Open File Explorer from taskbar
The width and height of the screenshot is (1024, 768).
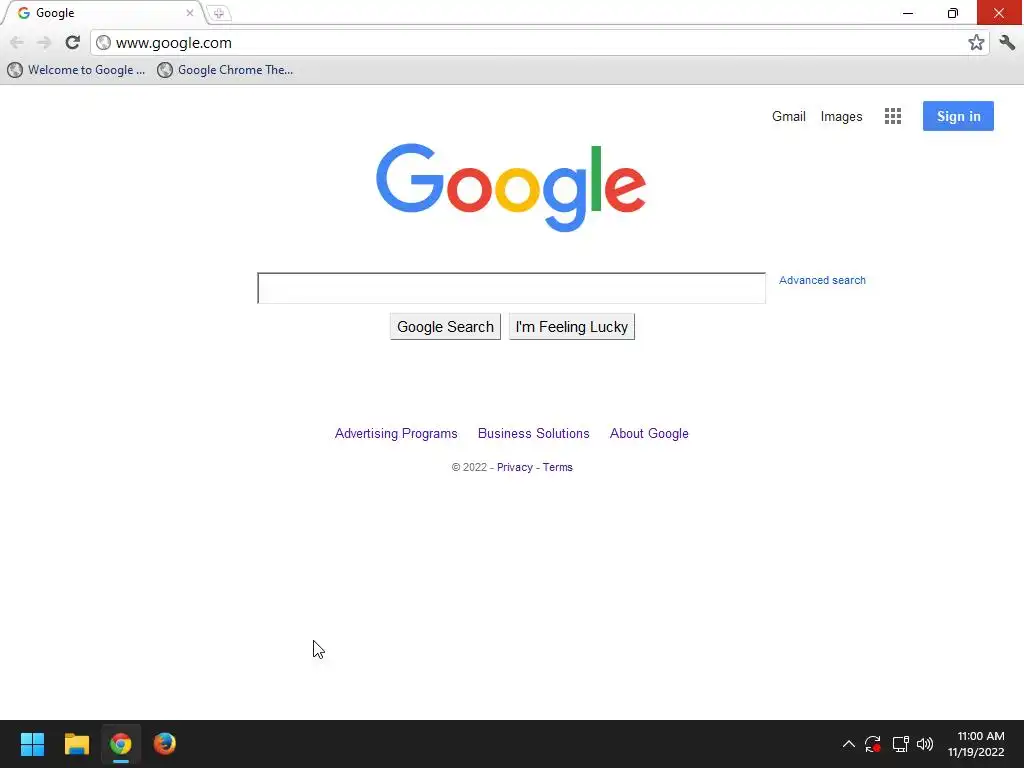point(76,744)
